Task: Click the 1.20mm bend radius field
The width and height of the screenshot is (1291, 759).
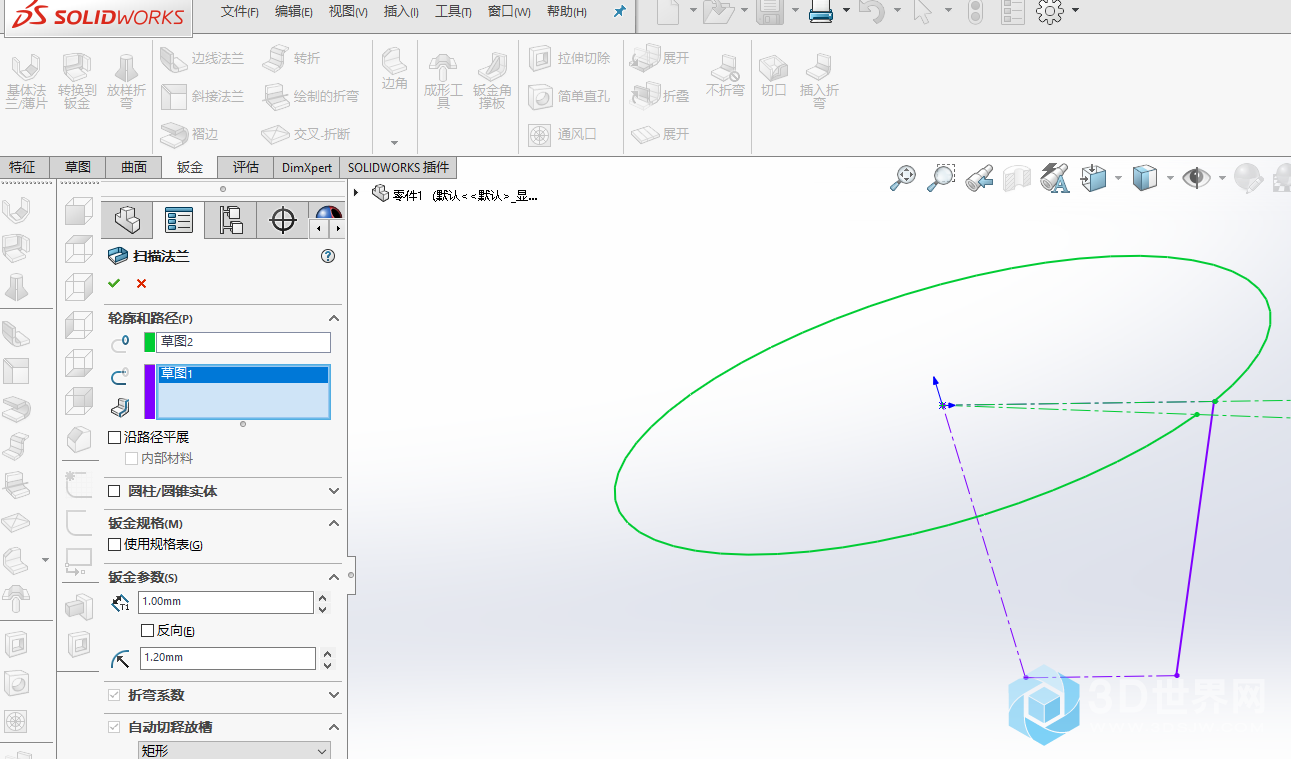Action: click(226, 658)
